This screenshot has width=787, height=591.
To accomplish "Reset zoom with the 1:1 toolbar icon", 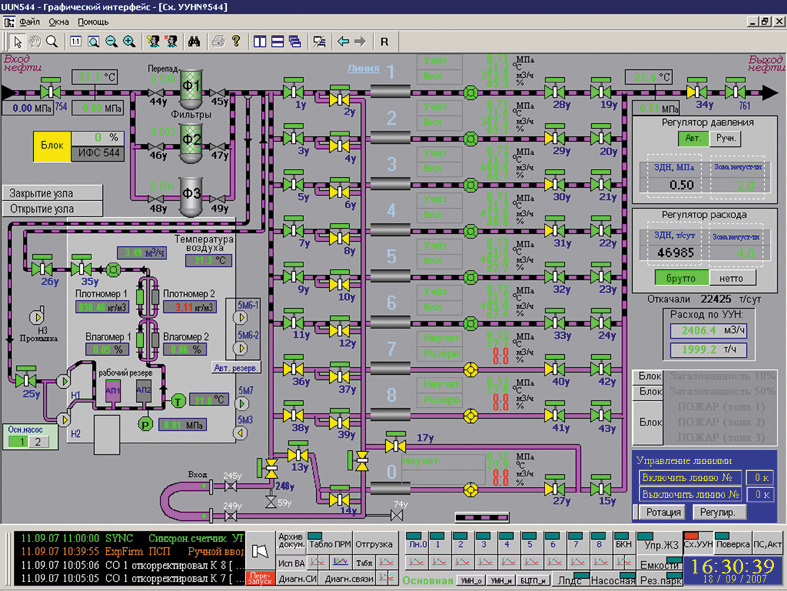I will coord(76,41).
